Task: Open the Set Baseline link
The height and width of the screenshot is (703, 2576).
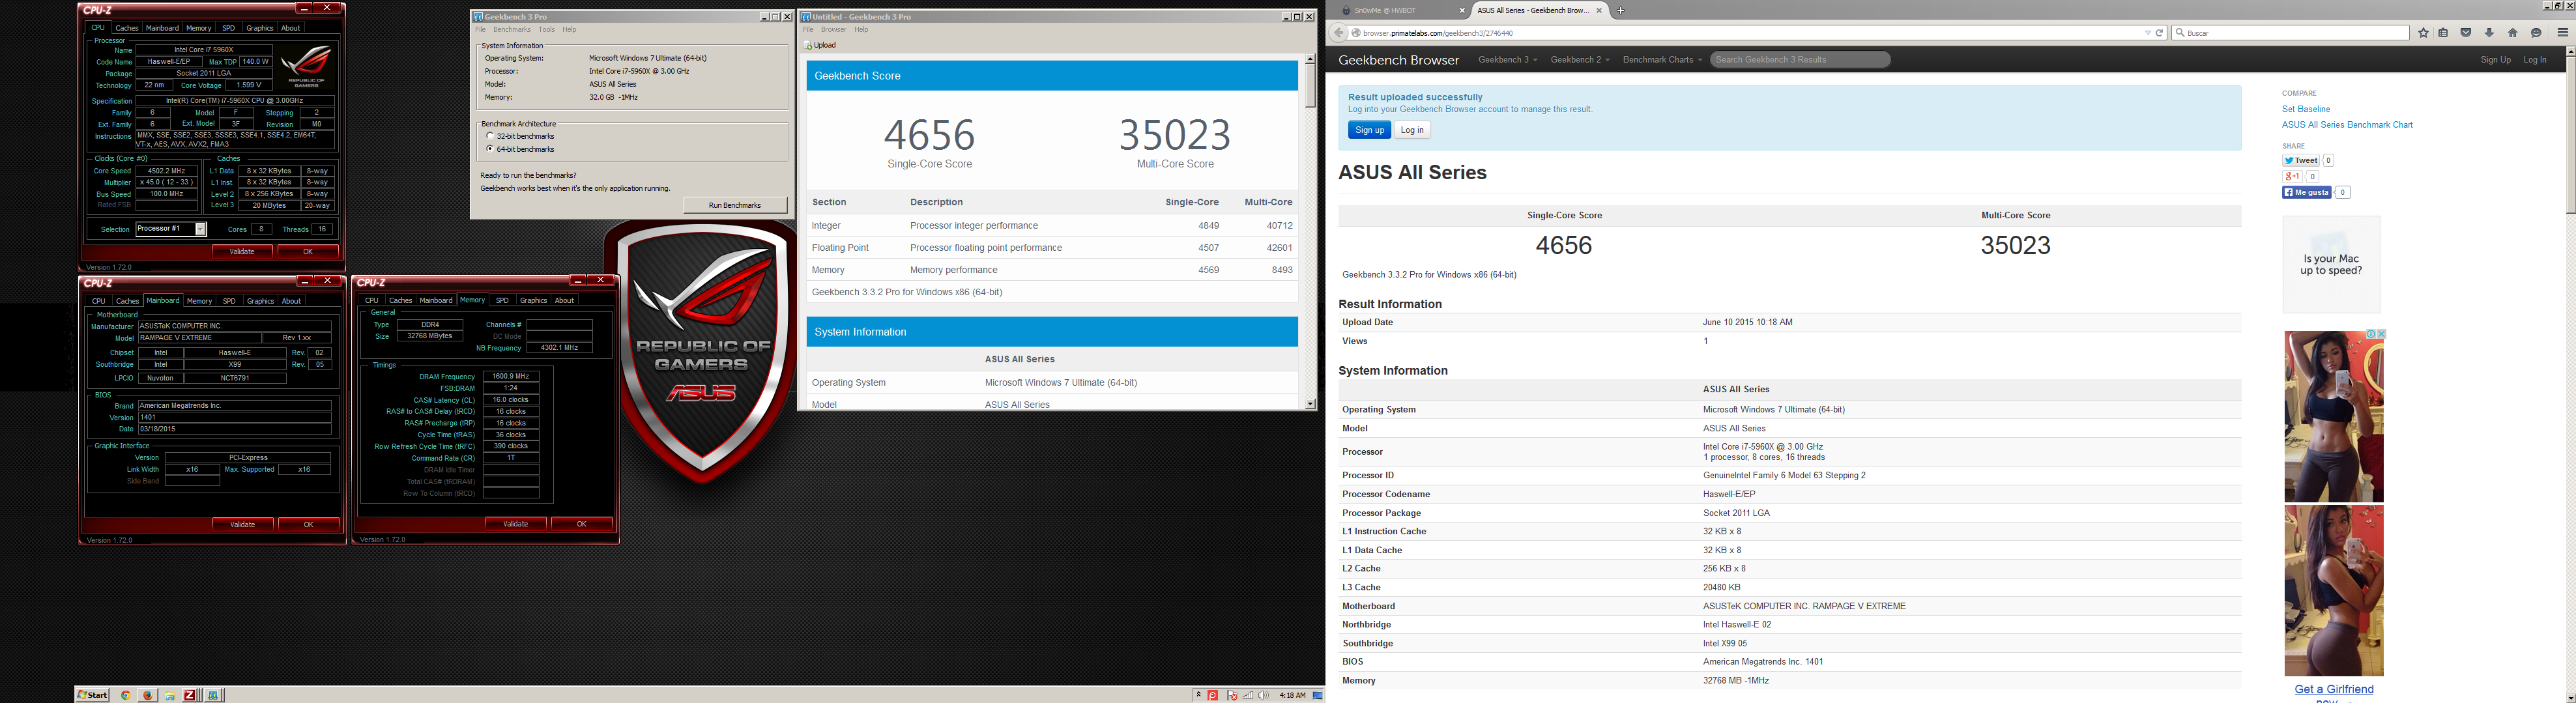Action: click(2306, 109)
